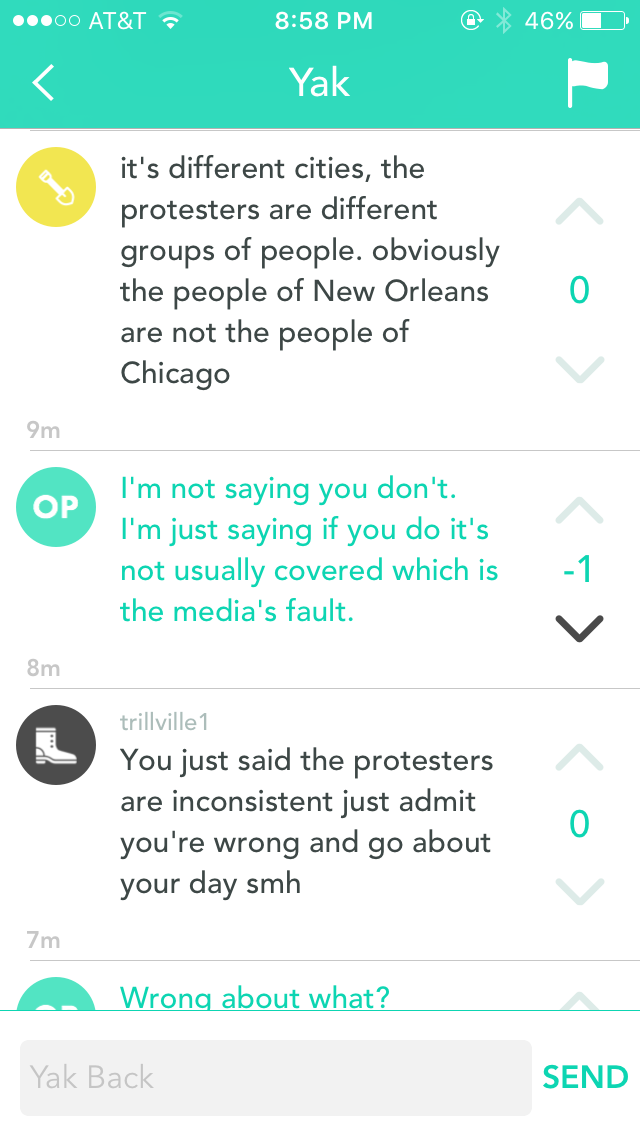Upvote the New Orleans and Chicago reply
This screenshot has height=1136, width=640.
(579, 211)
